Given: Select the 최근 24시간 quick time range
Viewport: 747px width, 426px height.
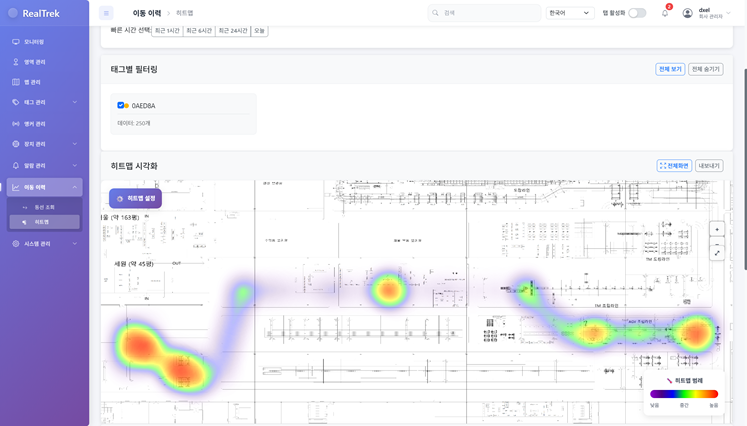Looking at the screenshot, I should click(232, 31).
